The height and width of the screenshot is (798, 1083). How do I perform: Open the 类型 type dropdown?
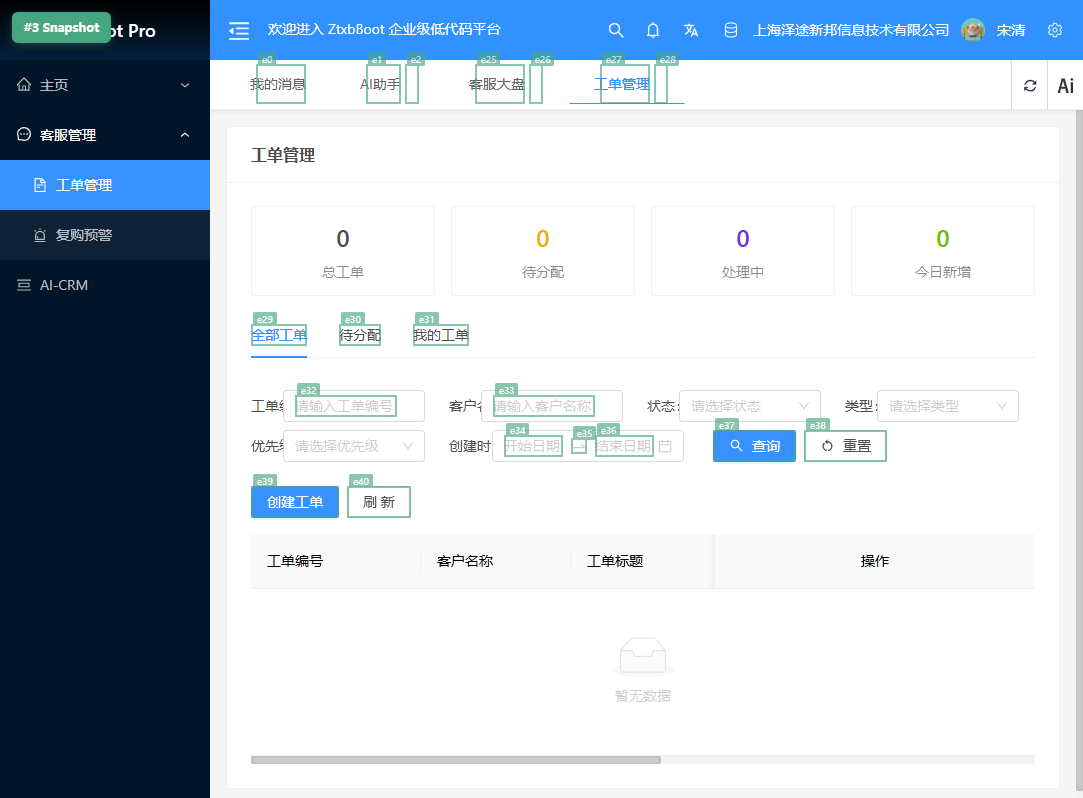948,406
